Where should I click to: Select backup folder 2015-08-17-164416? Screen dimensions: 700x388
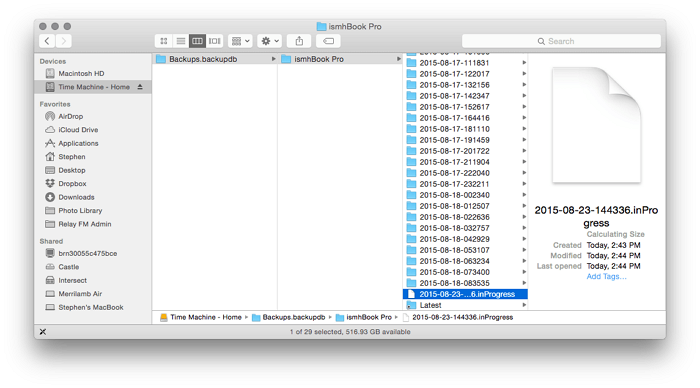click(465, 118)
